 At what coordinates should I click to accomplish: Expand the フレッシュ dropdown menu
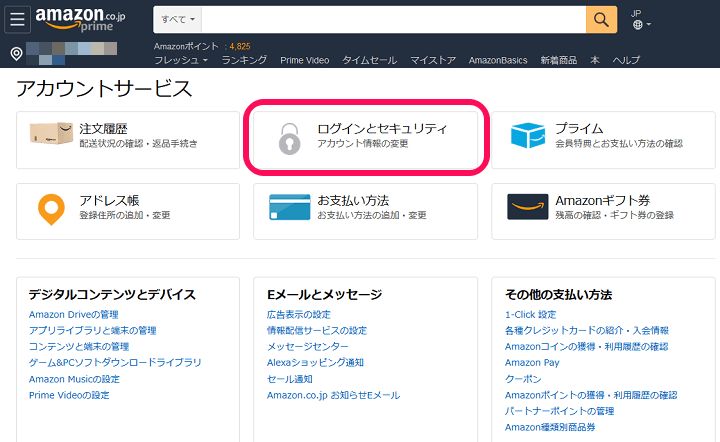click(181, 60)
